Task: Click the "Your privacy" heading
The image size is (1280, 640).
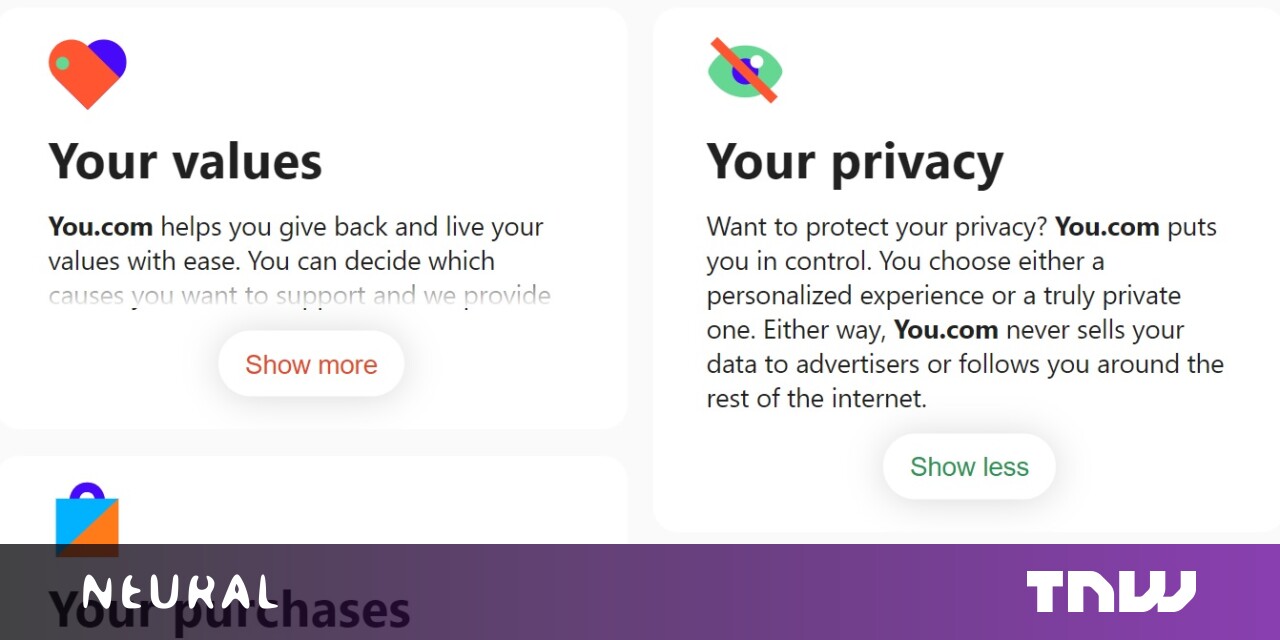Action: [854, 162]
